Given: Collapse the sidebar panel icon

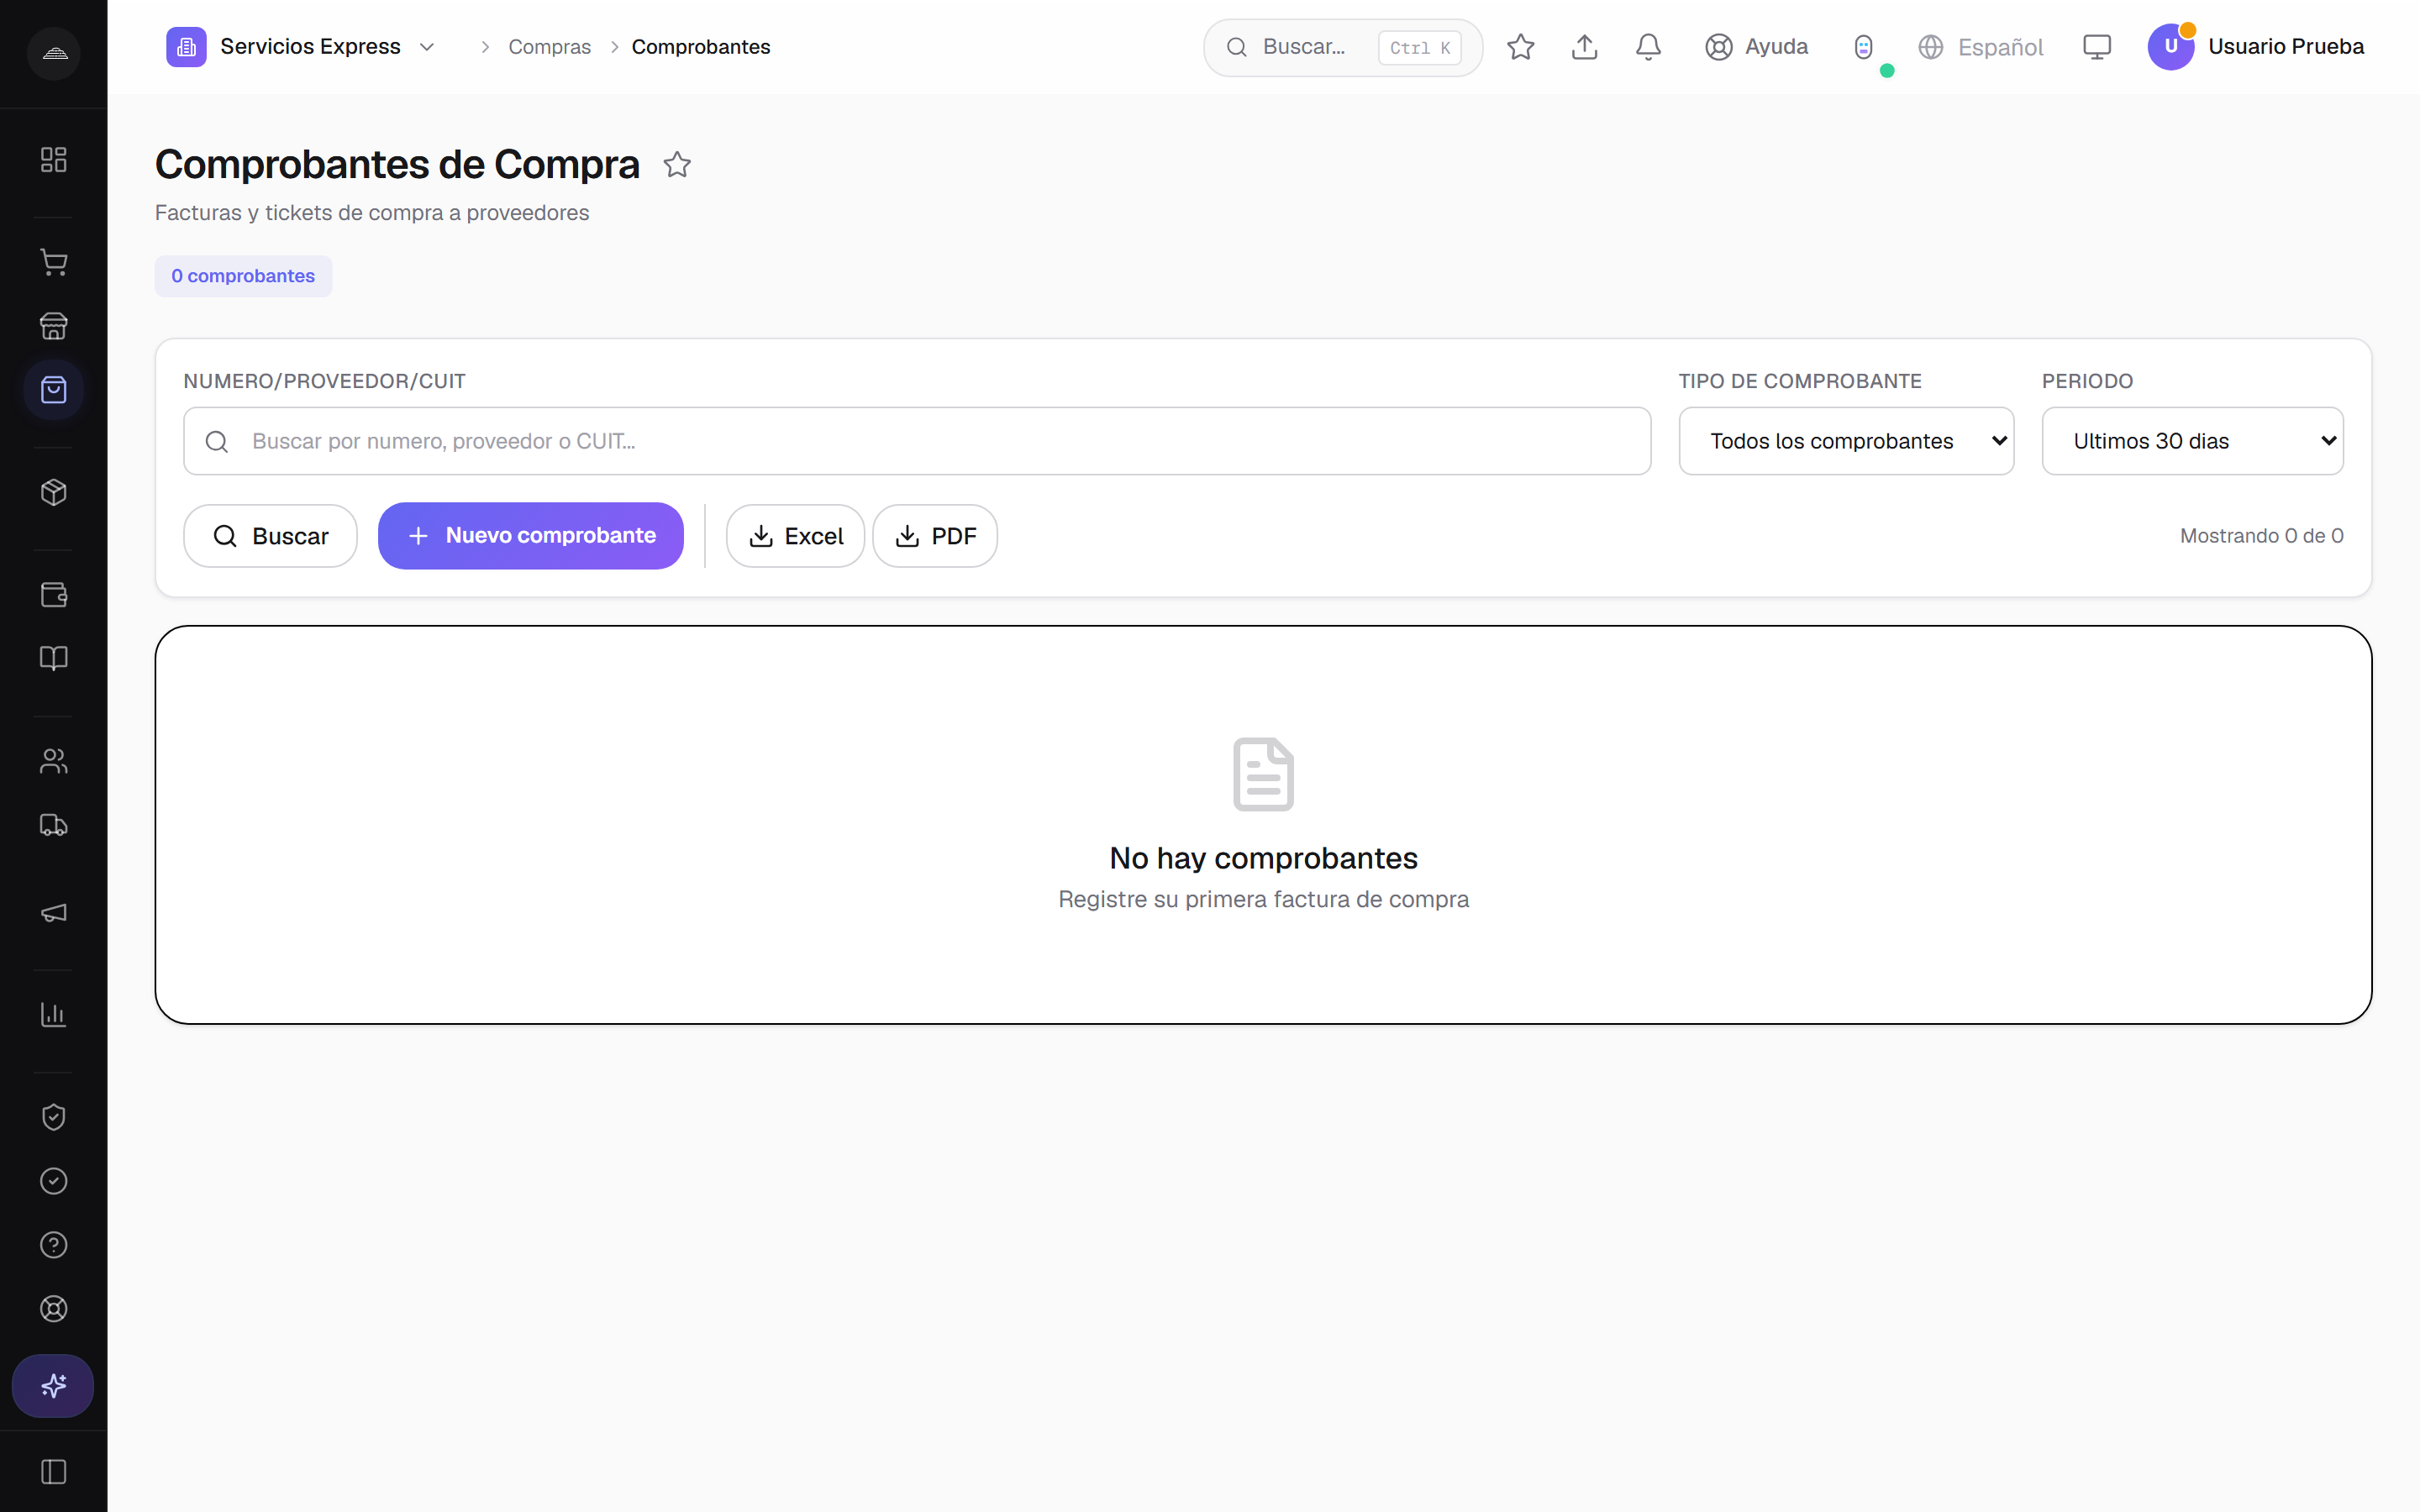Looking at the screenshot, I should [53, 1472].
